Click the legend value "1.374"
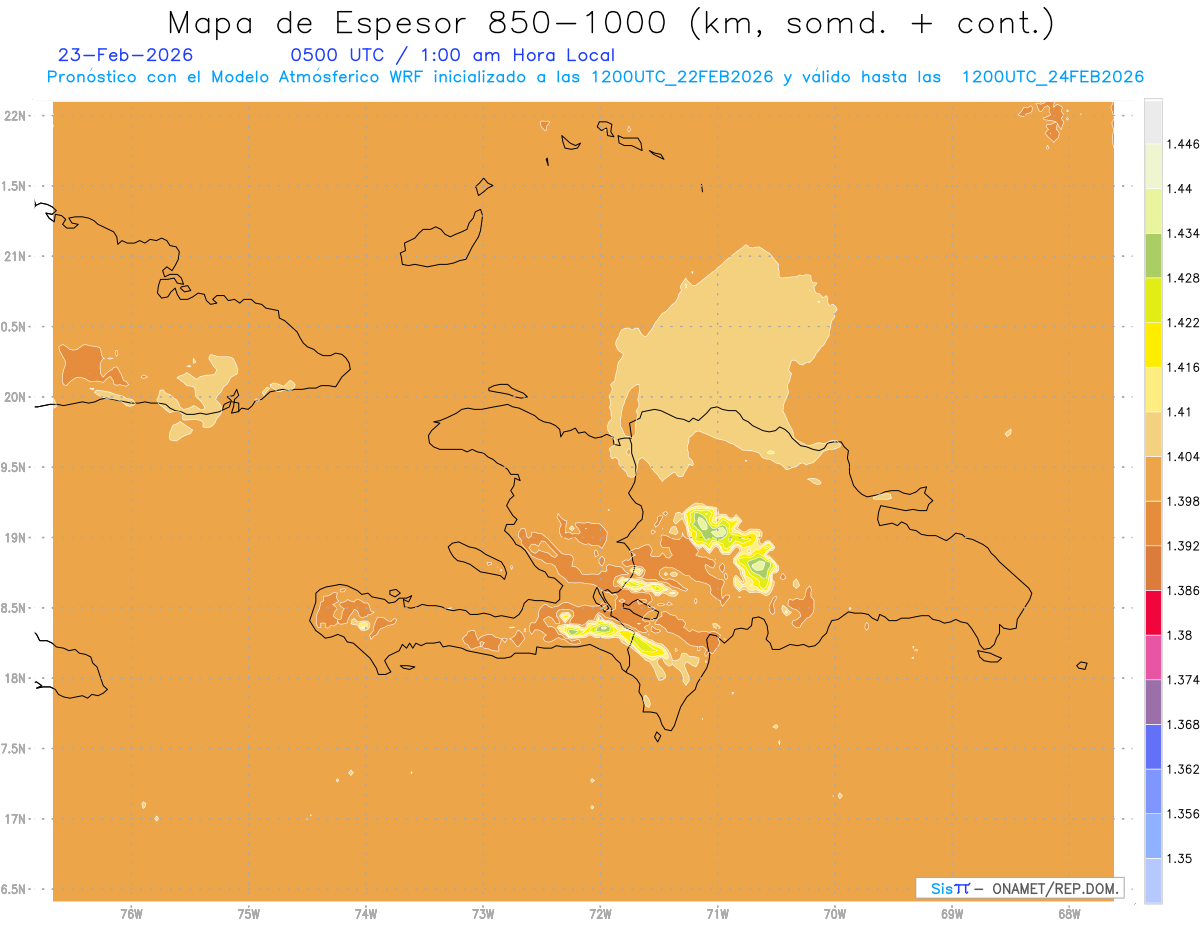Image resolution: width=1200 pixels, height=927 pixels. click(x=1181, y=679)
